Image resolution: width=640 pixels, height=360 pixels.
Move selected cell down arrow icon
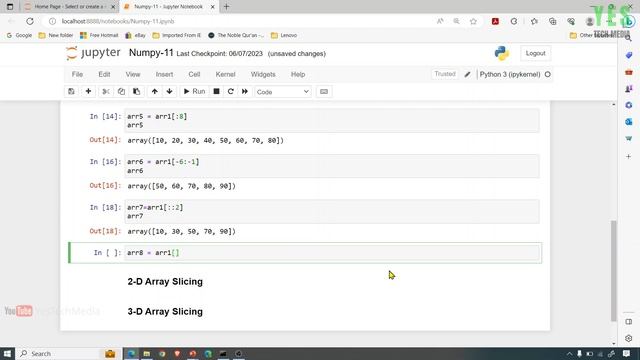coord(169,91)
